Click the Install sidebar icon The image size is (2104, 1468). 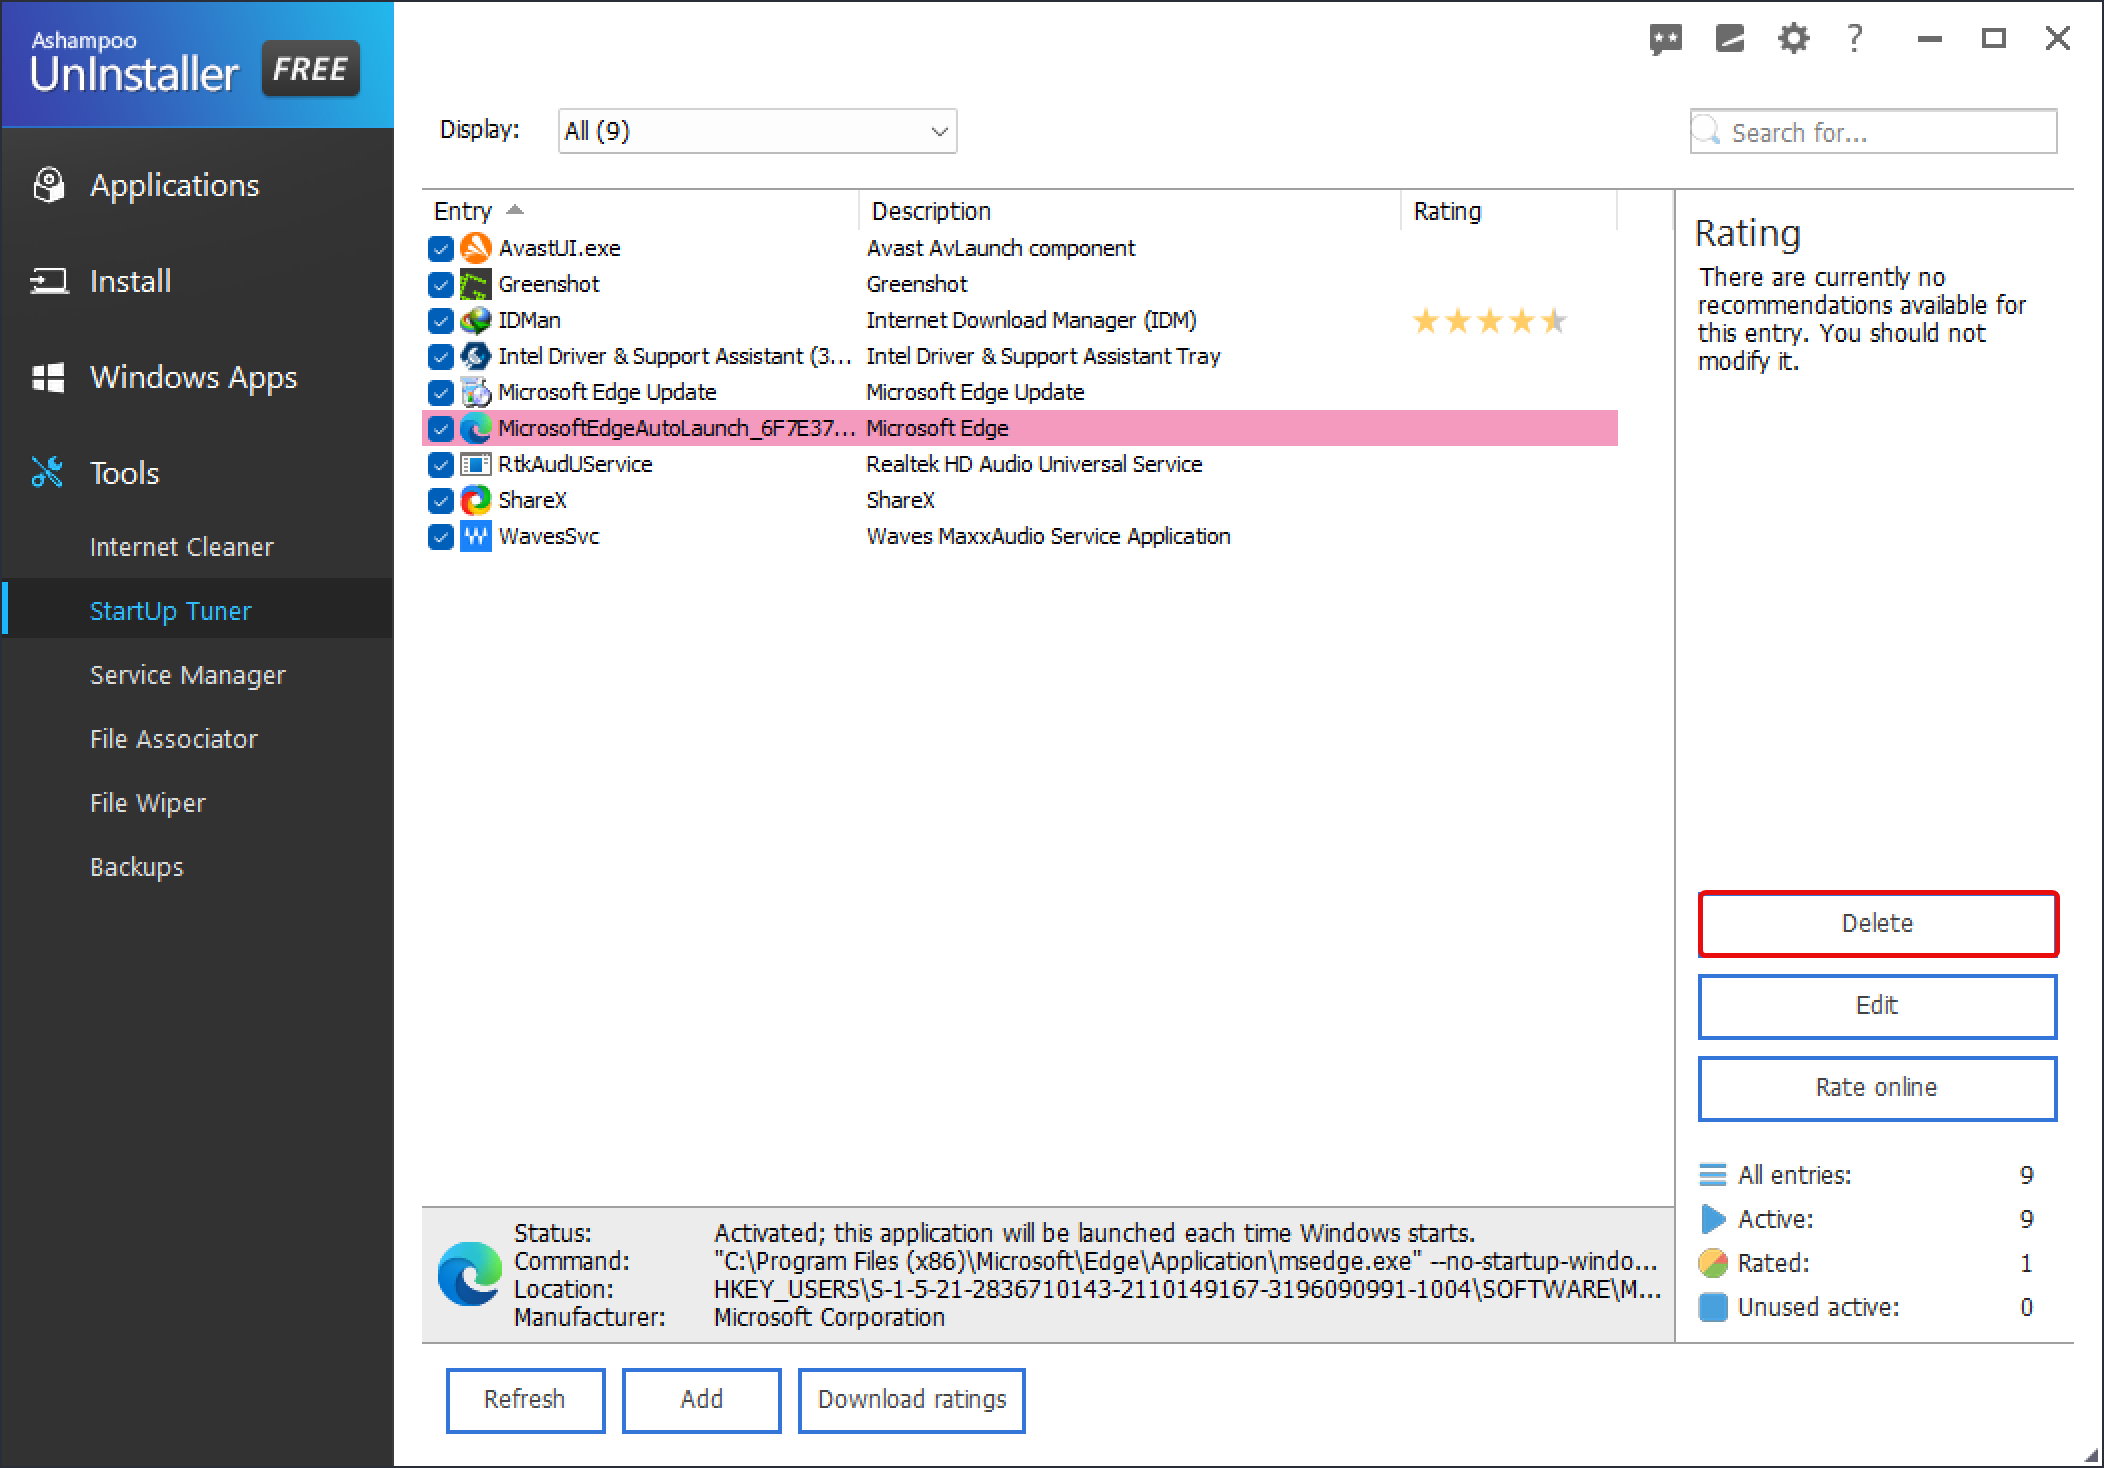click(x=49, y=281)
